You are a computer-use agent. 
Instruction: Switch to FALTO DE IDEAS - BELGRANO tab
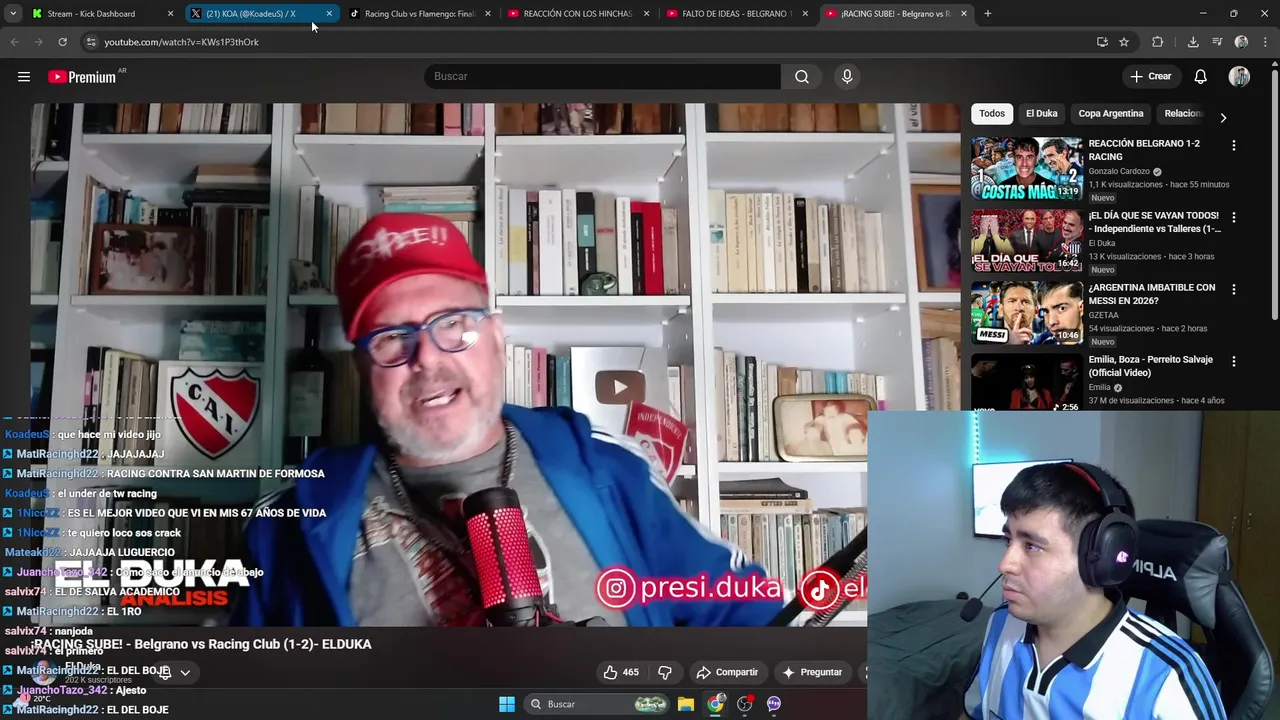coord(737,14)
